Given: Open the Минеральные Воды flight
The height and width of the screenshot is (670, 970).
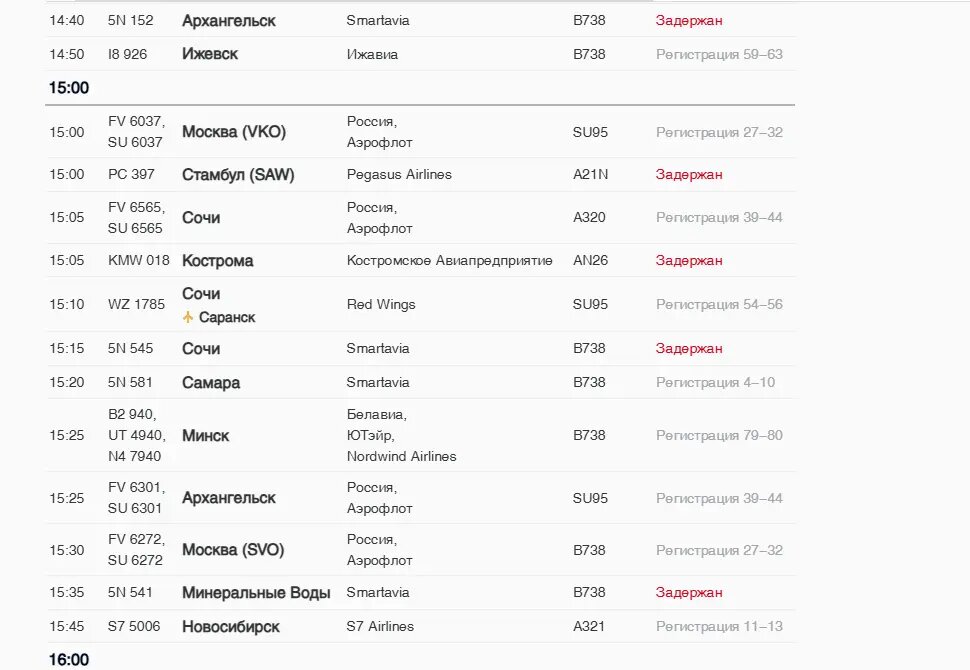Looking at the screenshot, I should pyautogui.click(x=256, y=593).
